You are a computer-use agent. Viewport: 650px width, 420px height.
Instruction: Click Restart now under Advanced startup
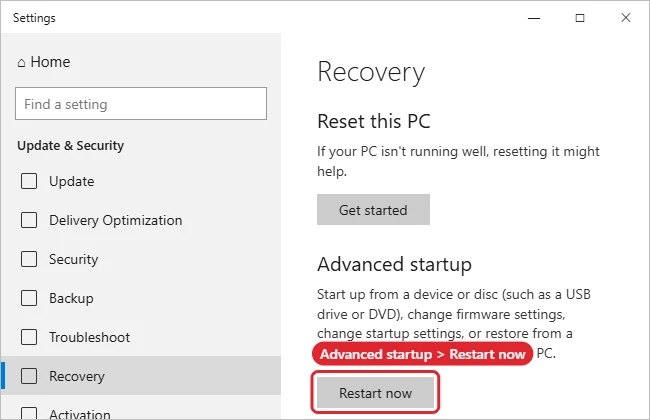[375, 393]
